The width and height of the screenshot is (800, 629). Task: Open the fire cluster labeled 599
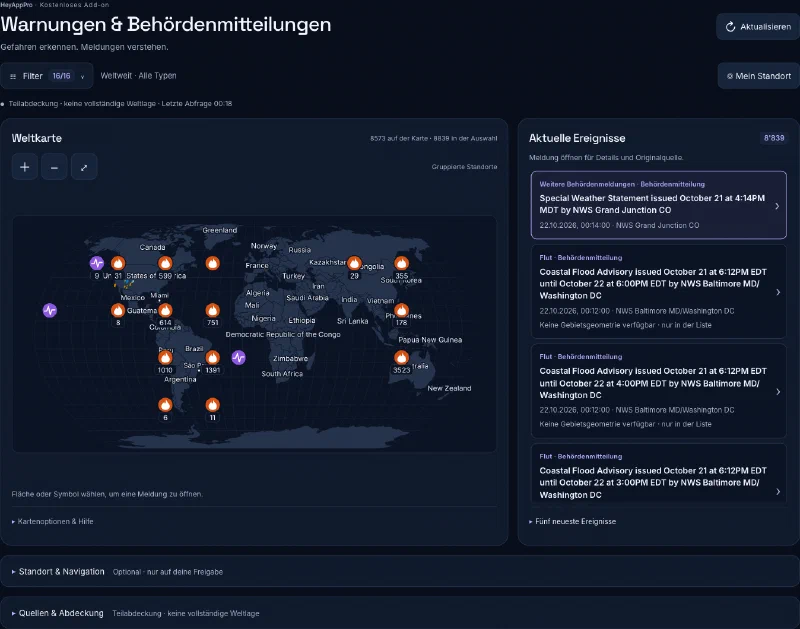[x=165, y=263]
